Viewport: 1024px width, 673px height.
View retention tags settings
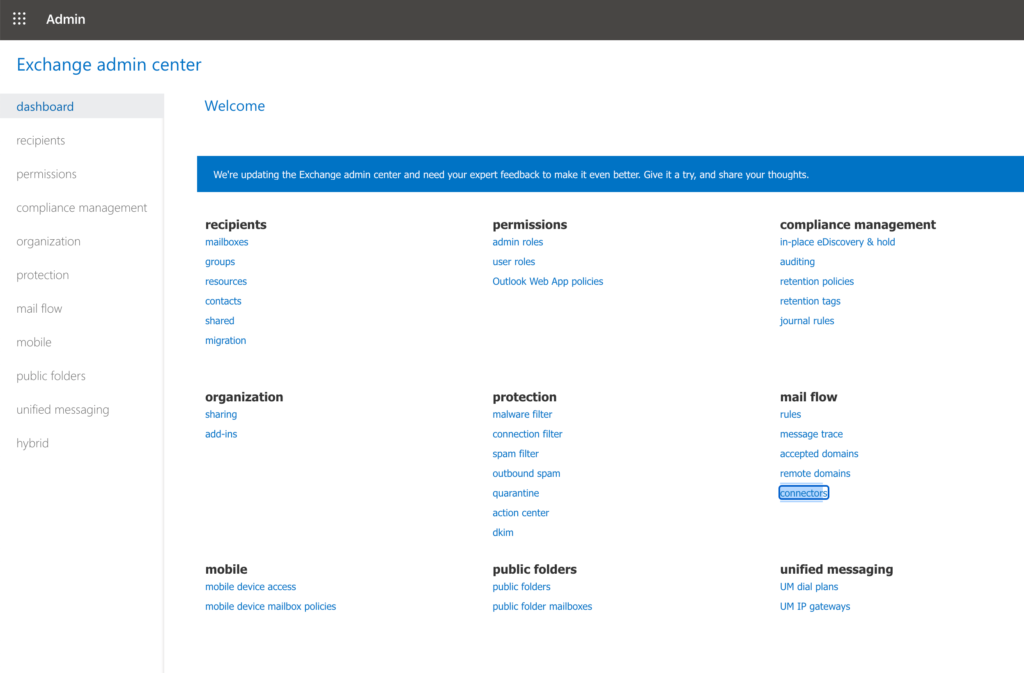[810, 301]
